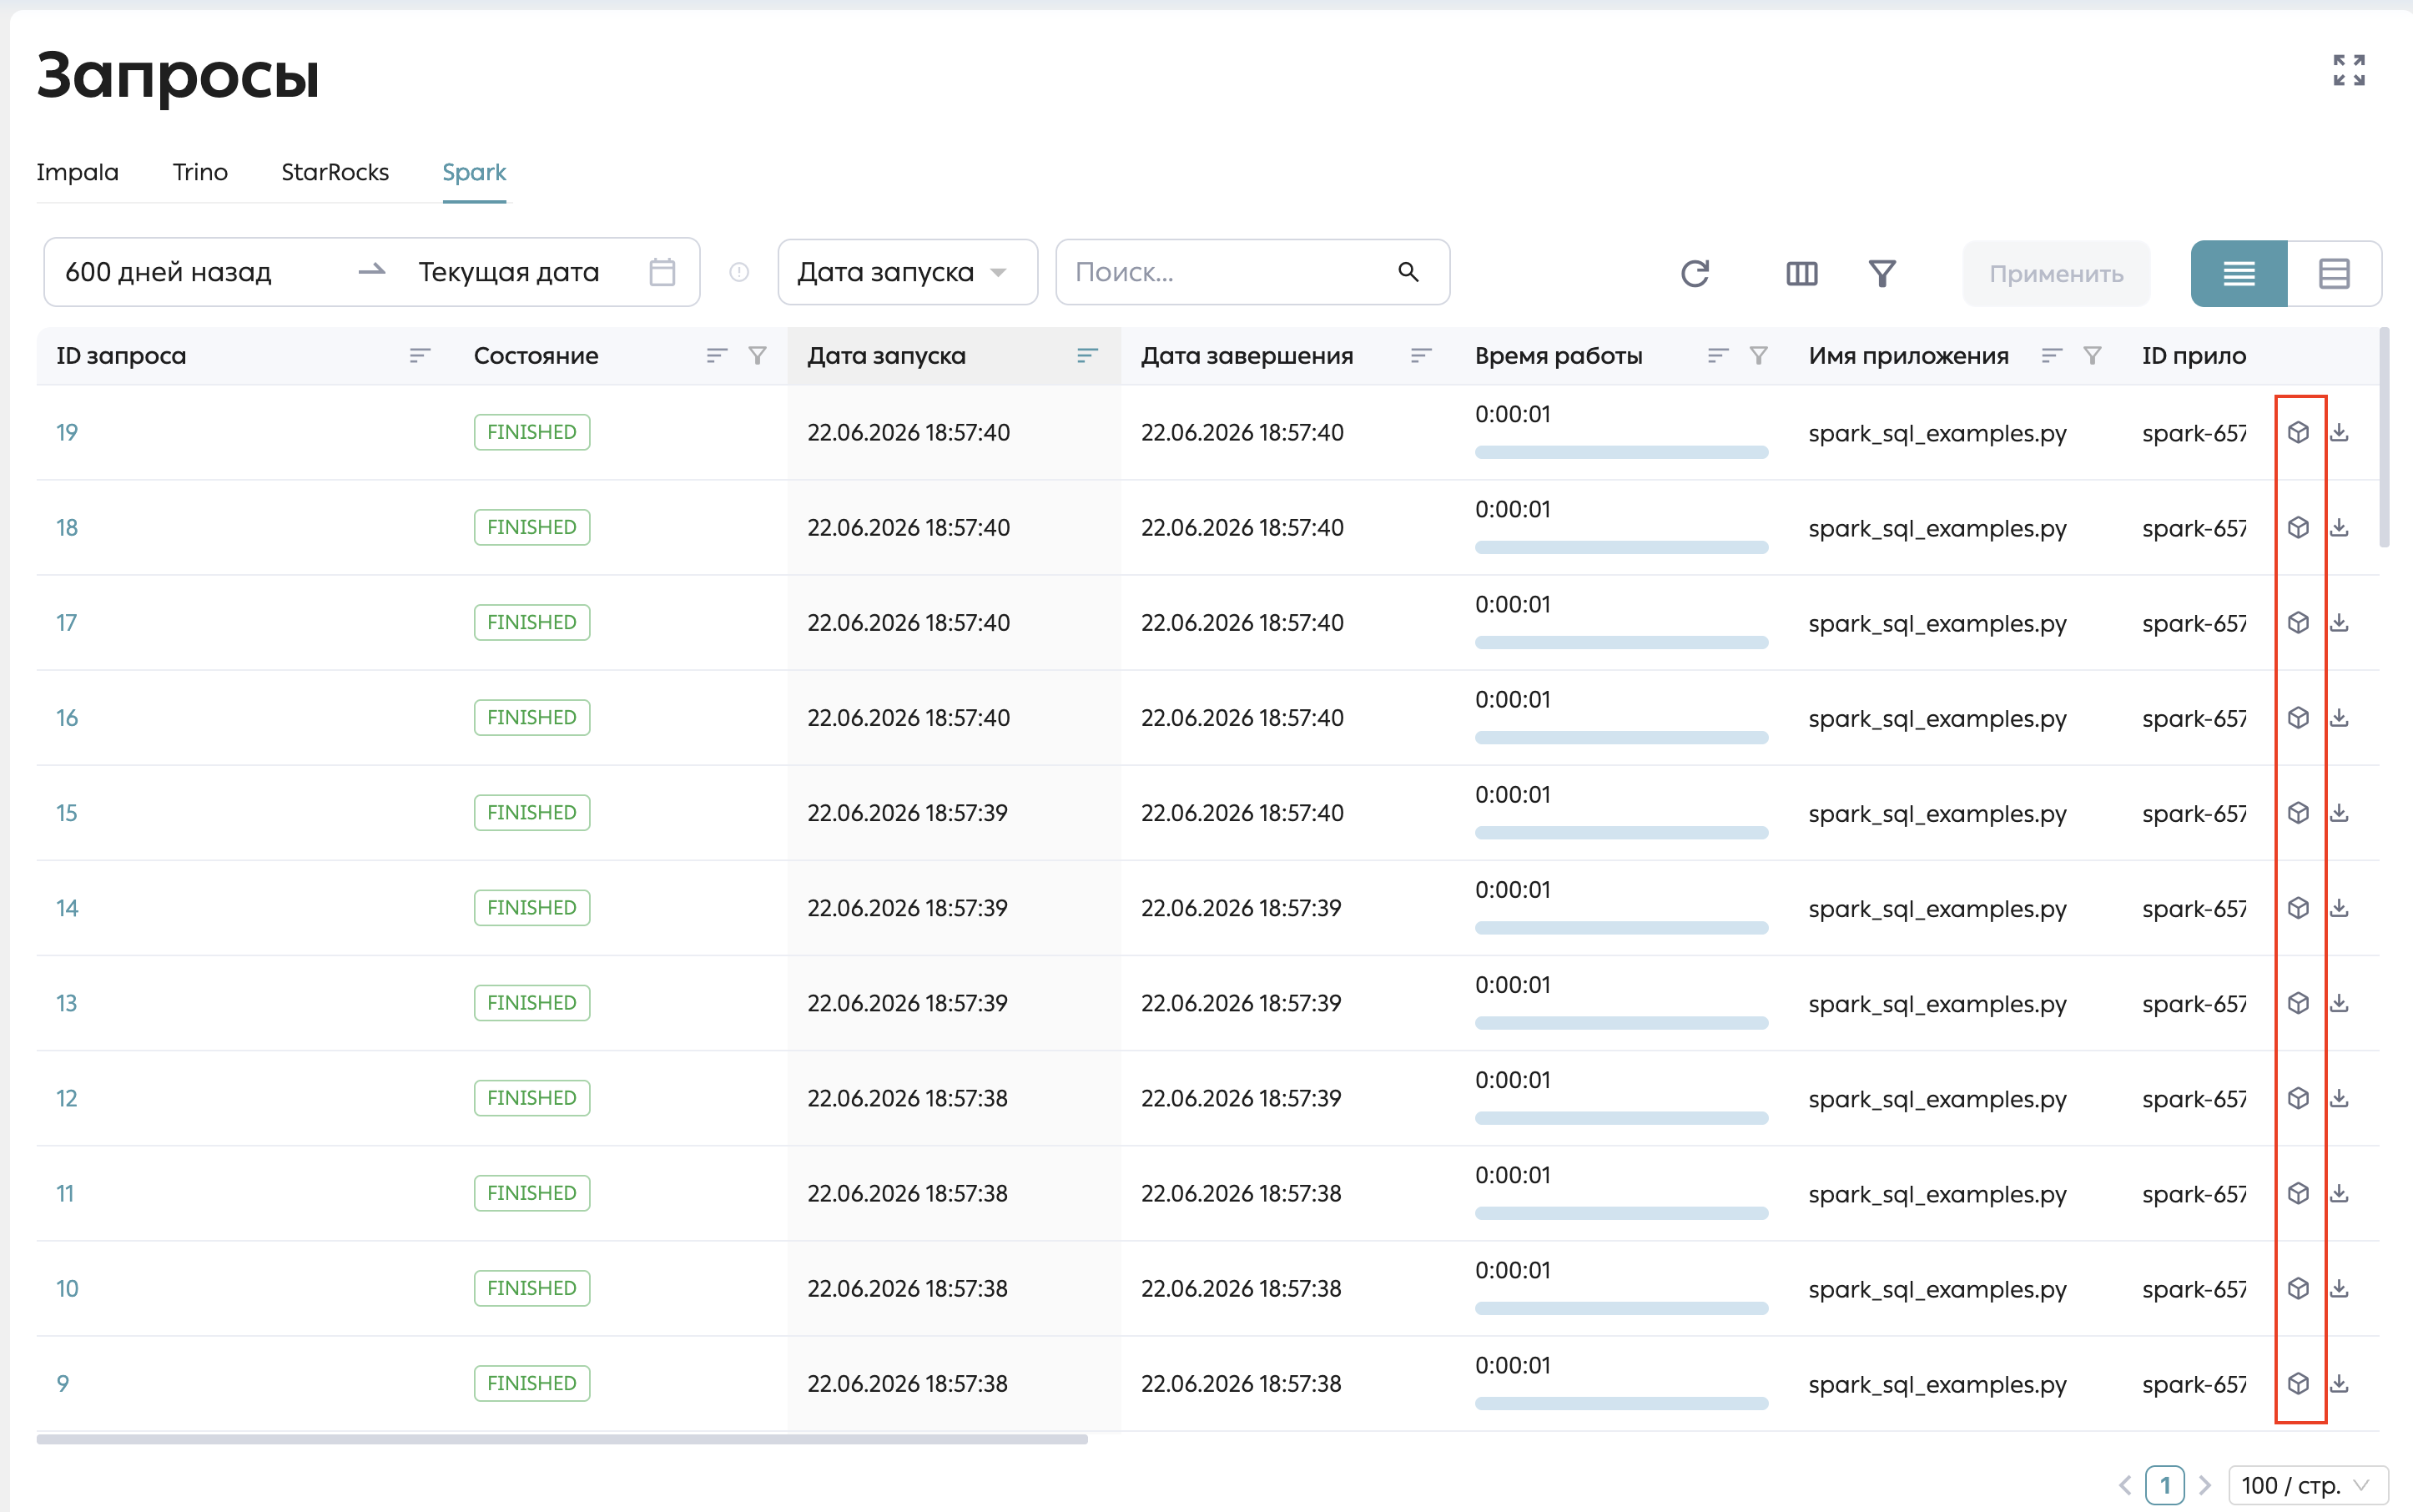Open query ID 9 link

63,1383
